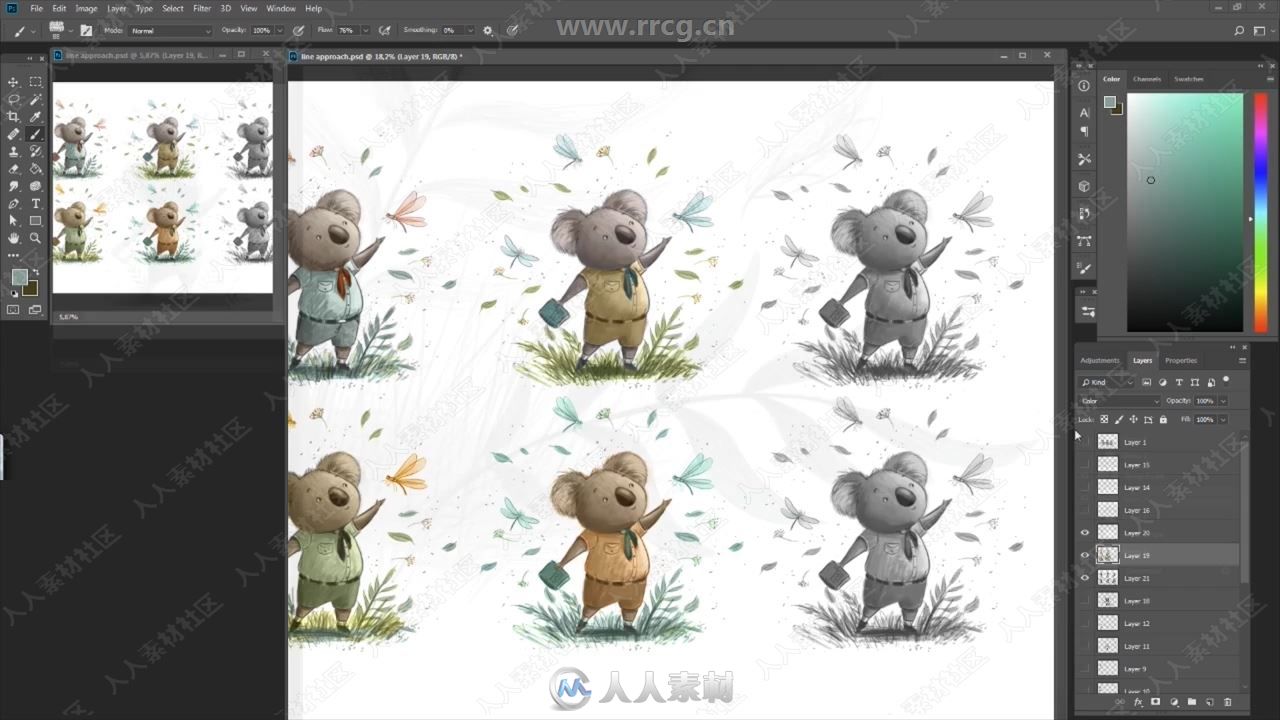Select the Crop tool
Image resolution: width=1280 pixels, height=720 pixels.
click(x=13, y=117)
